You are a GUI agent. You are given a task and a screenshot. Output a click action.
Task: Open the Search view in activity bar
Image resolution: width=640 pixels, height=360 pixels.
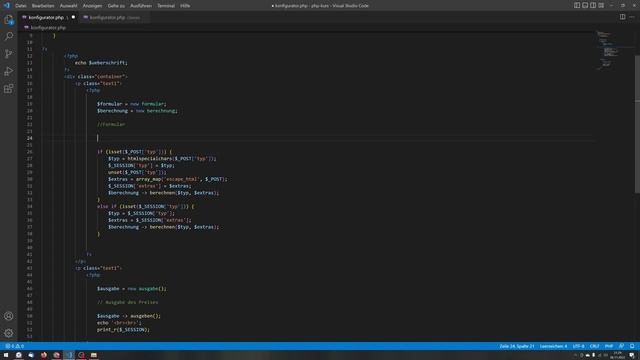click(x=9, y=37)
